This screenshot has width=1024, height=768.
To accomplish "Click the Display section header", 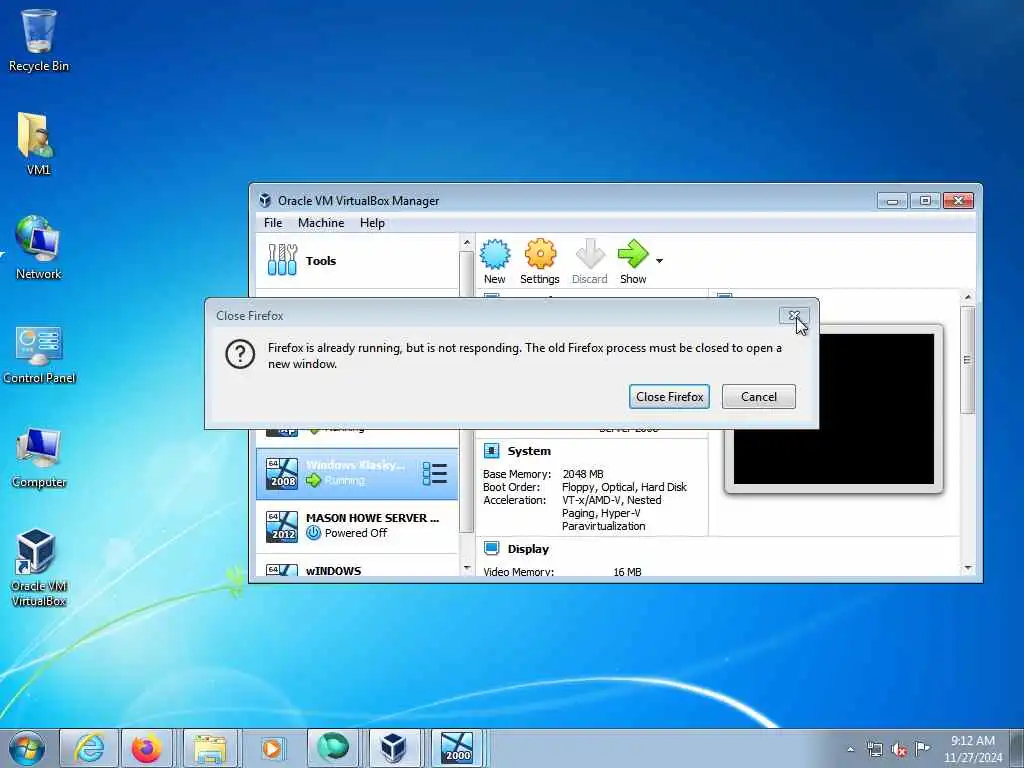I will [528, 549].
